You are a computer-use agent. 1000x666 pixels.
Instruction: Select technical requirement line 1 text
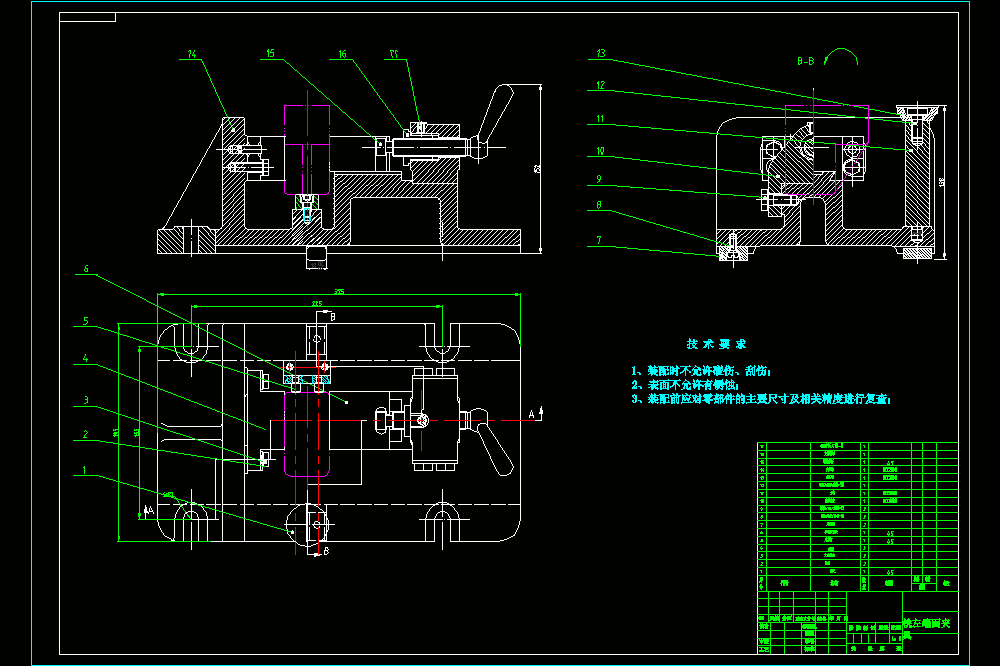tap(701, 371)
